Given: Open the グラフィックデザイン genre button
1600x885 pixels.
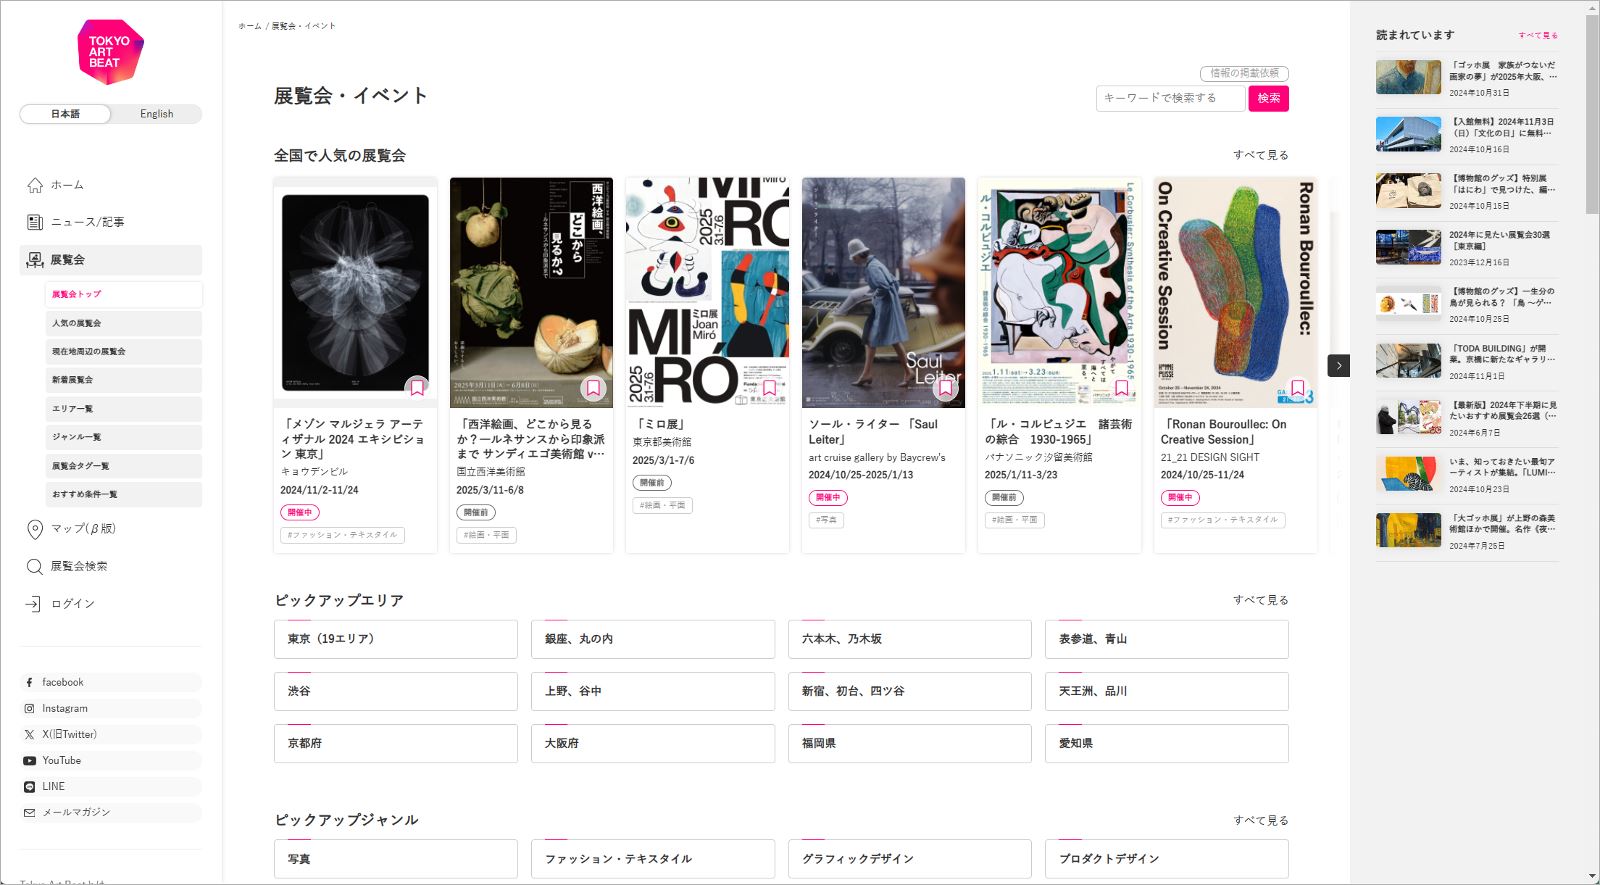Looking at the screenshot, I should coord(910,859).
